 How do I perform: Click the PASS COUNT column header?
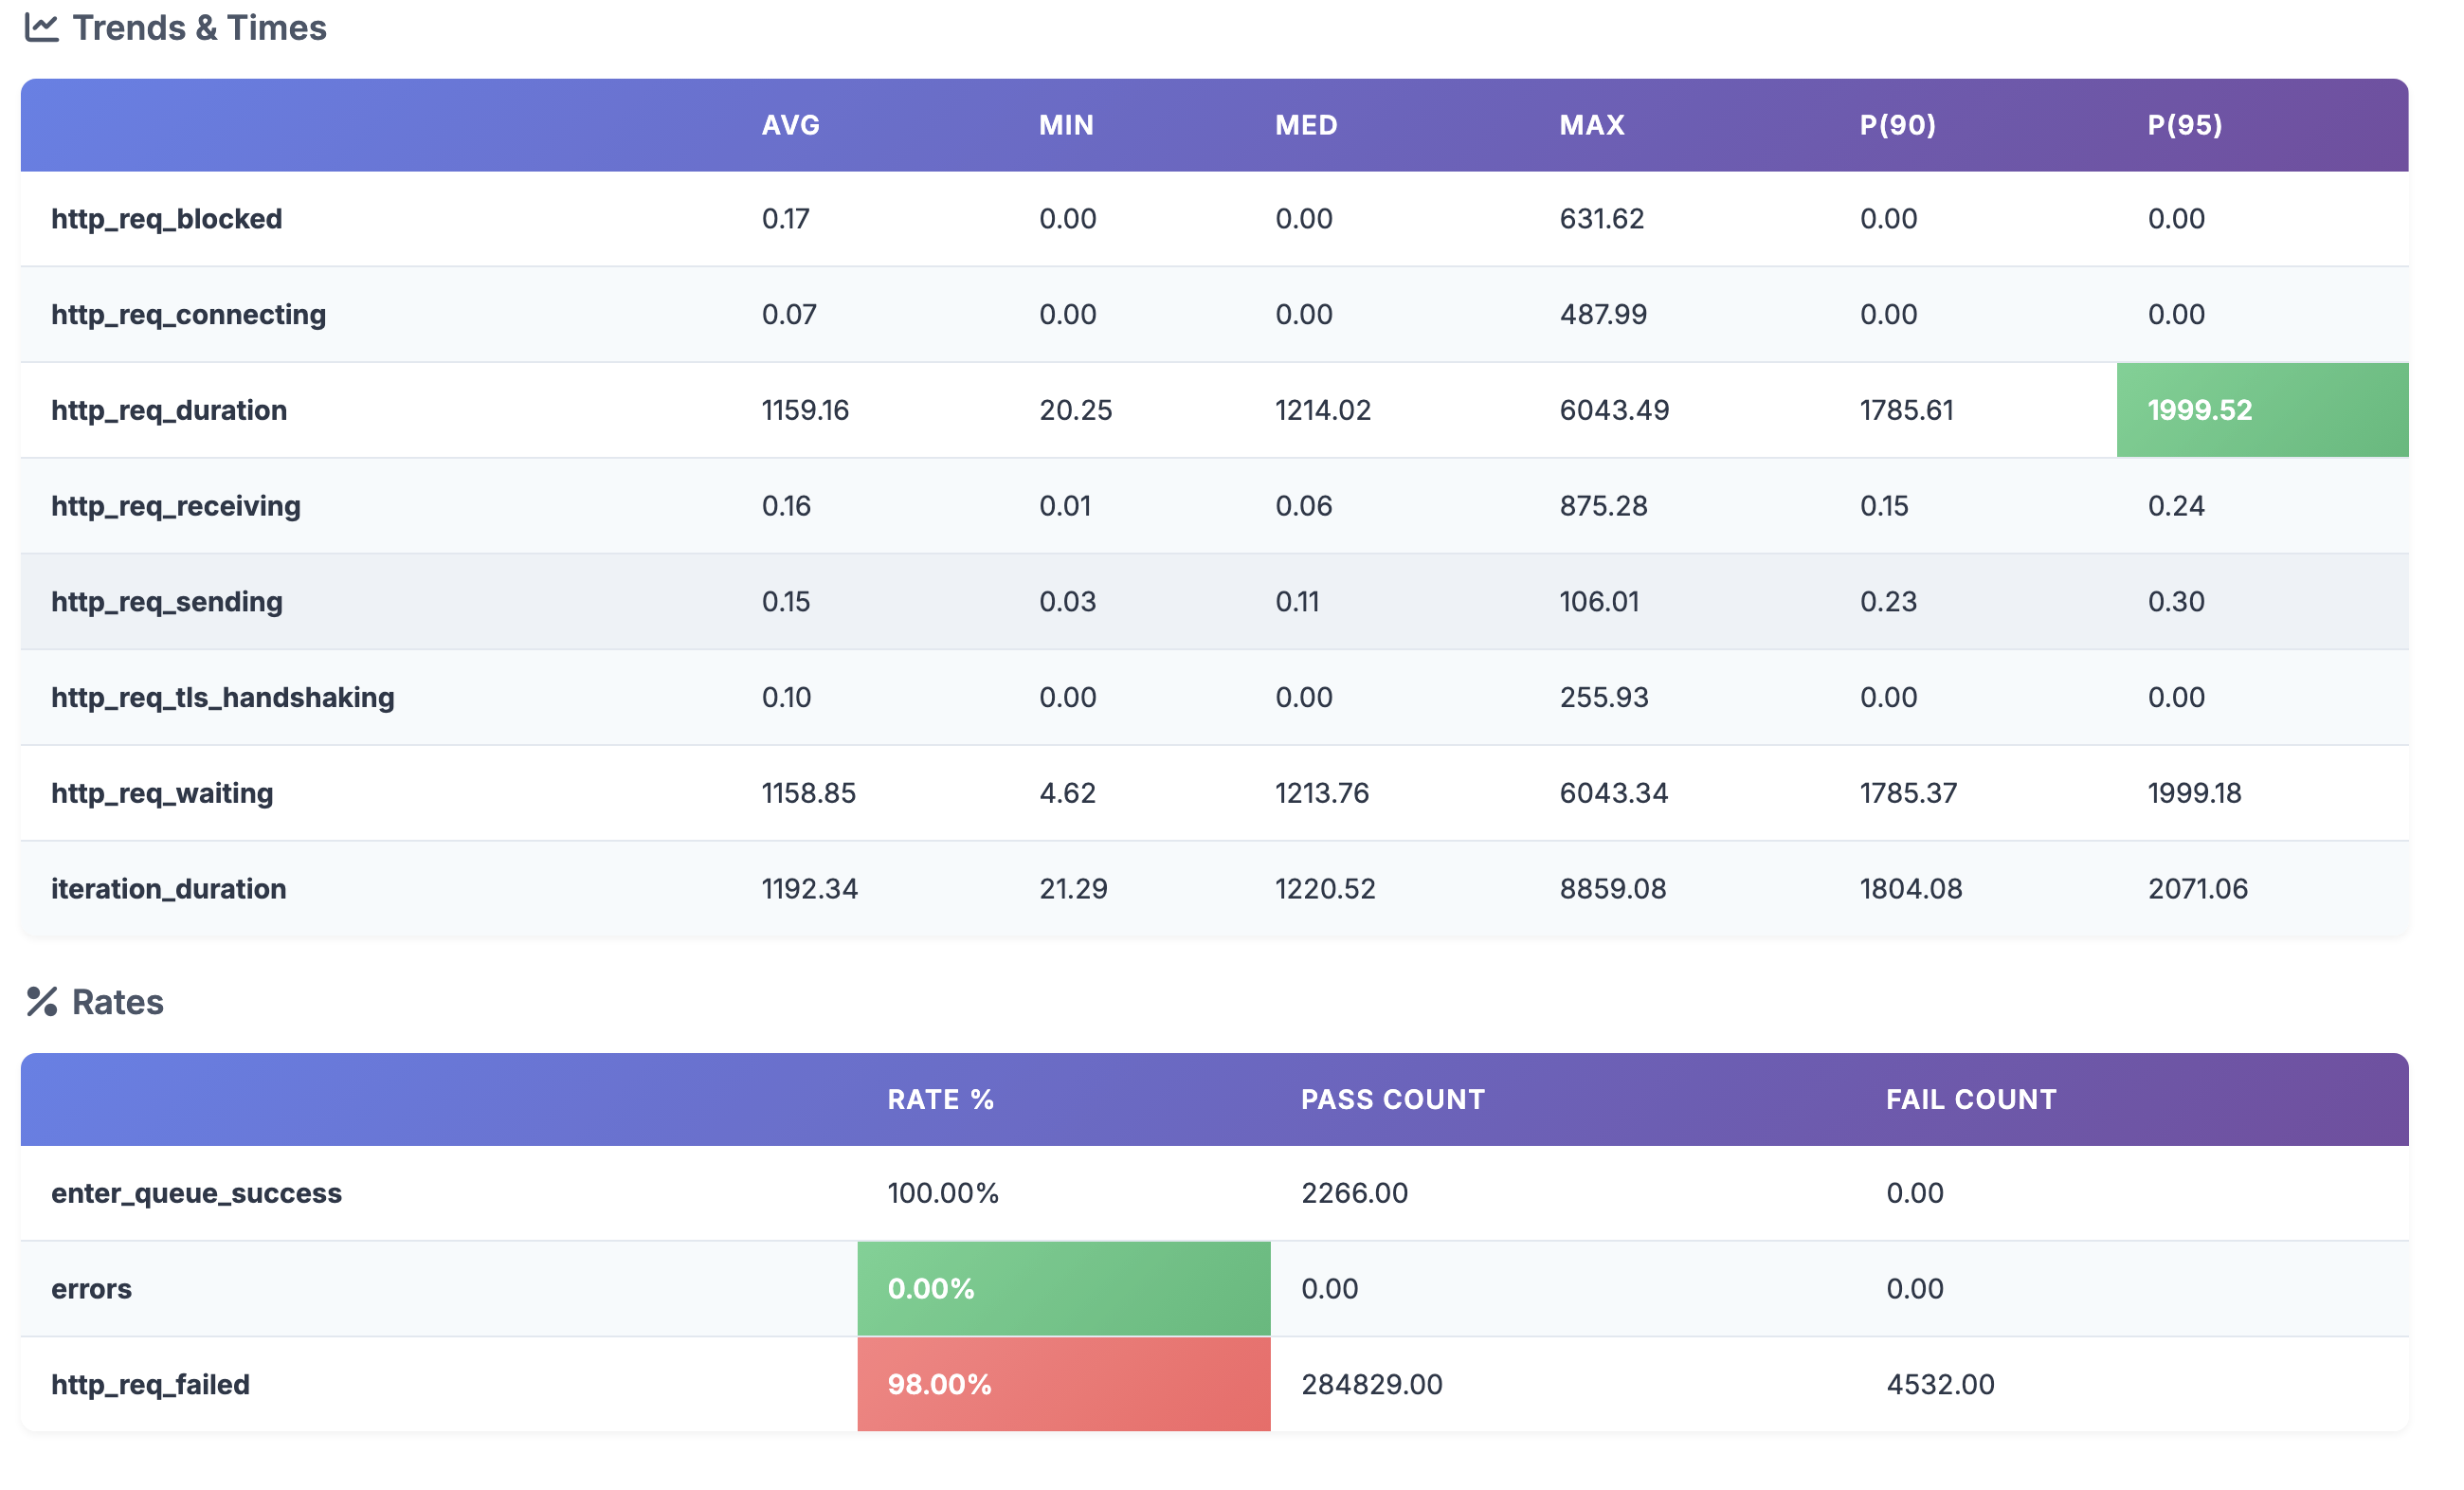coord(1393,1099)
